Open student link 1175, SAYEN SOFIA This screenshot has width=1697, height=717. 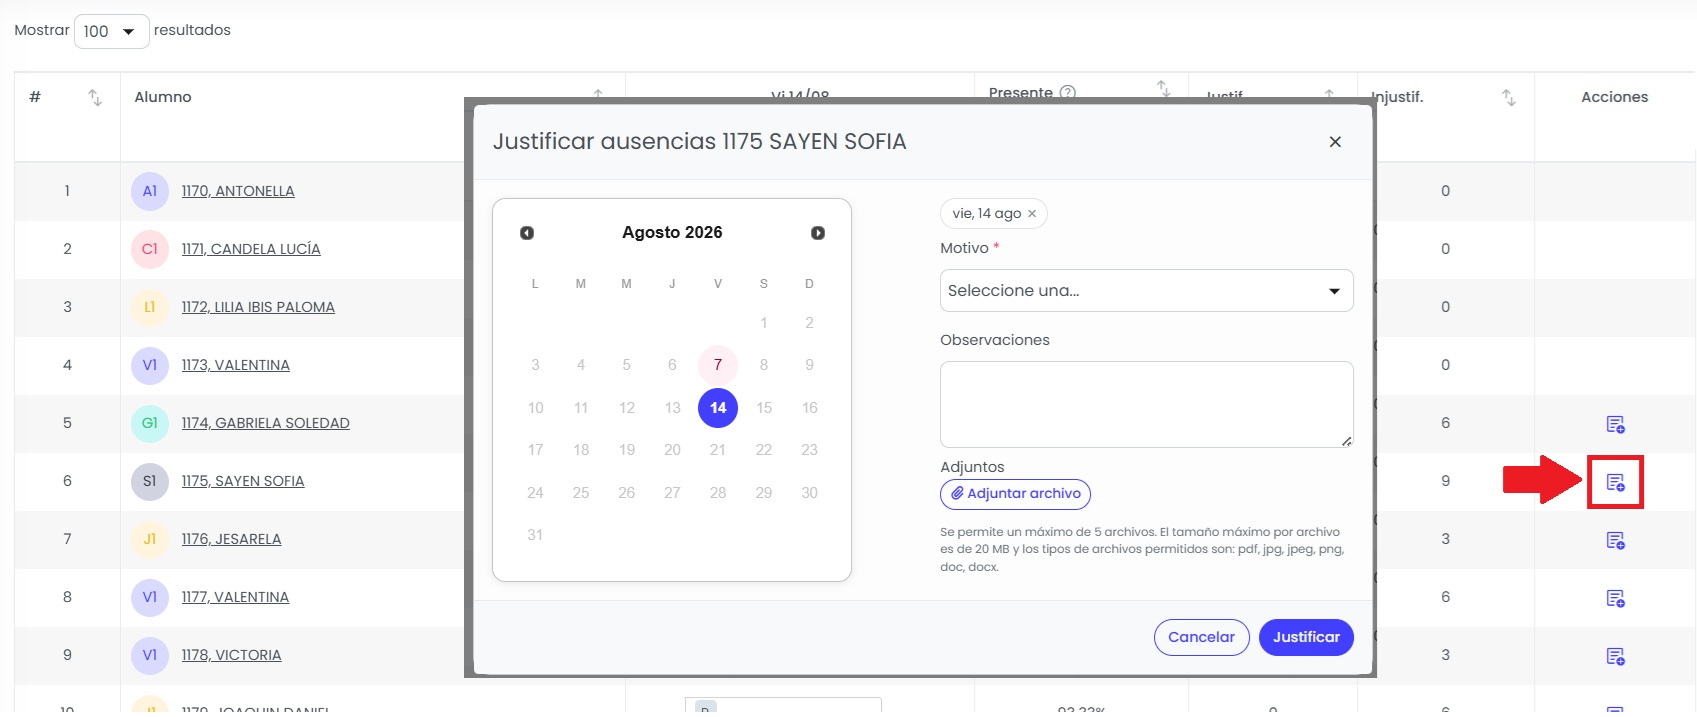click(x=243, y=481)
